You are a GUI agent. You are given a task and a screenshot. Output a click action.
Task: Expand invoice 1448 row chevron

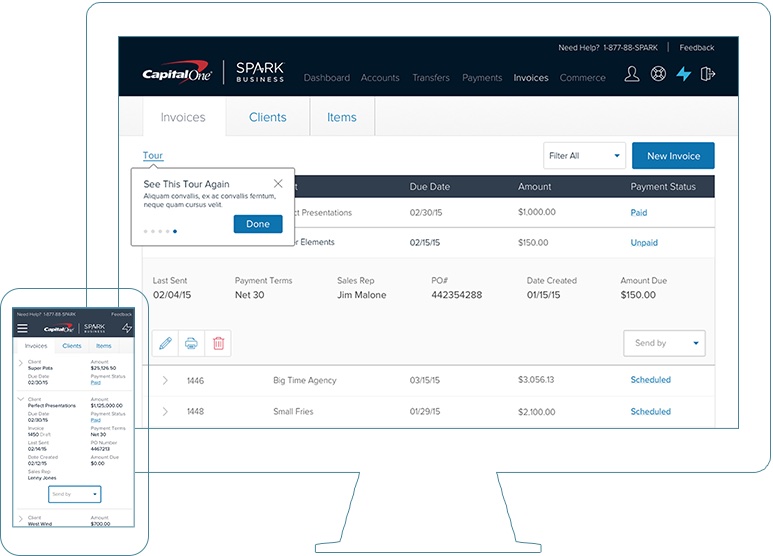tap(165, 411)
